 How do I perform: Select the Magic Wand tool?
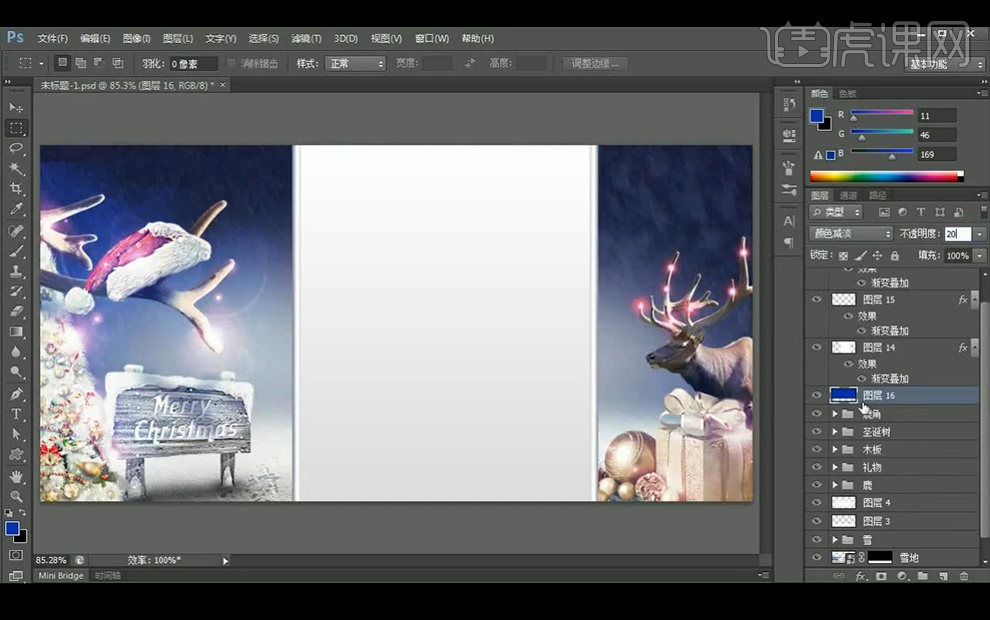16,168
